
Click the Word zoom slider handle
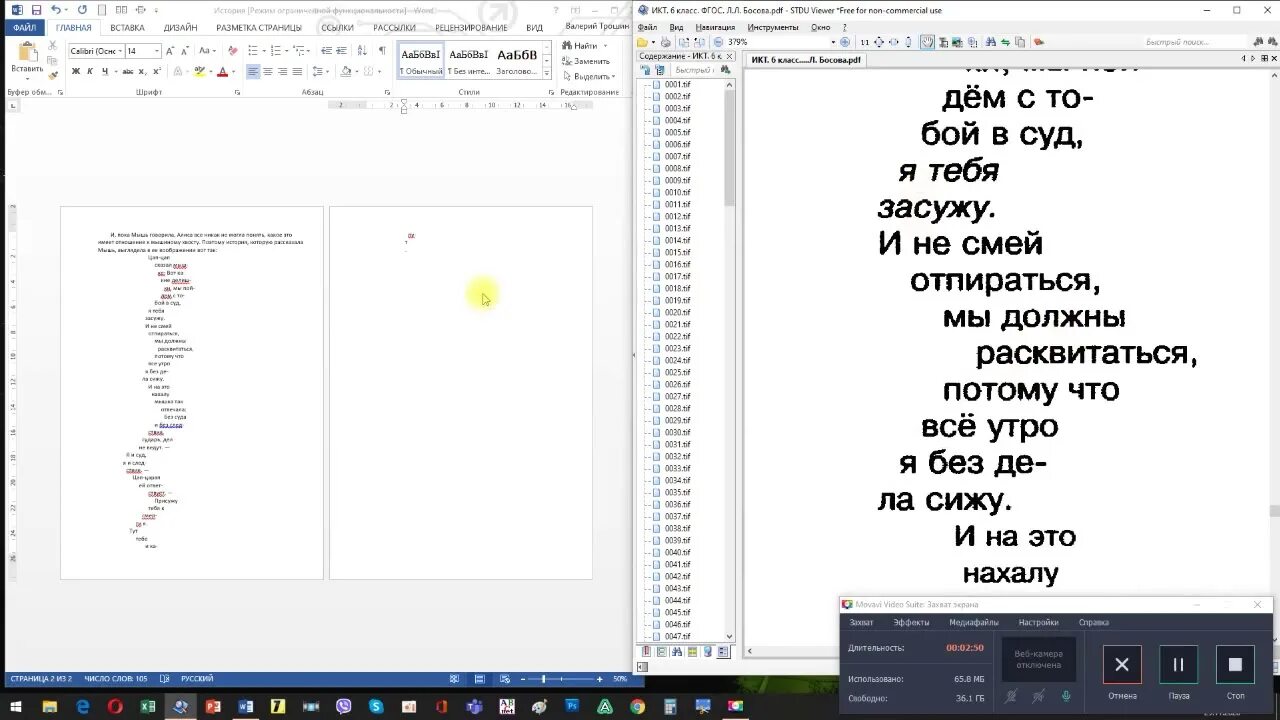coord(543,679)
